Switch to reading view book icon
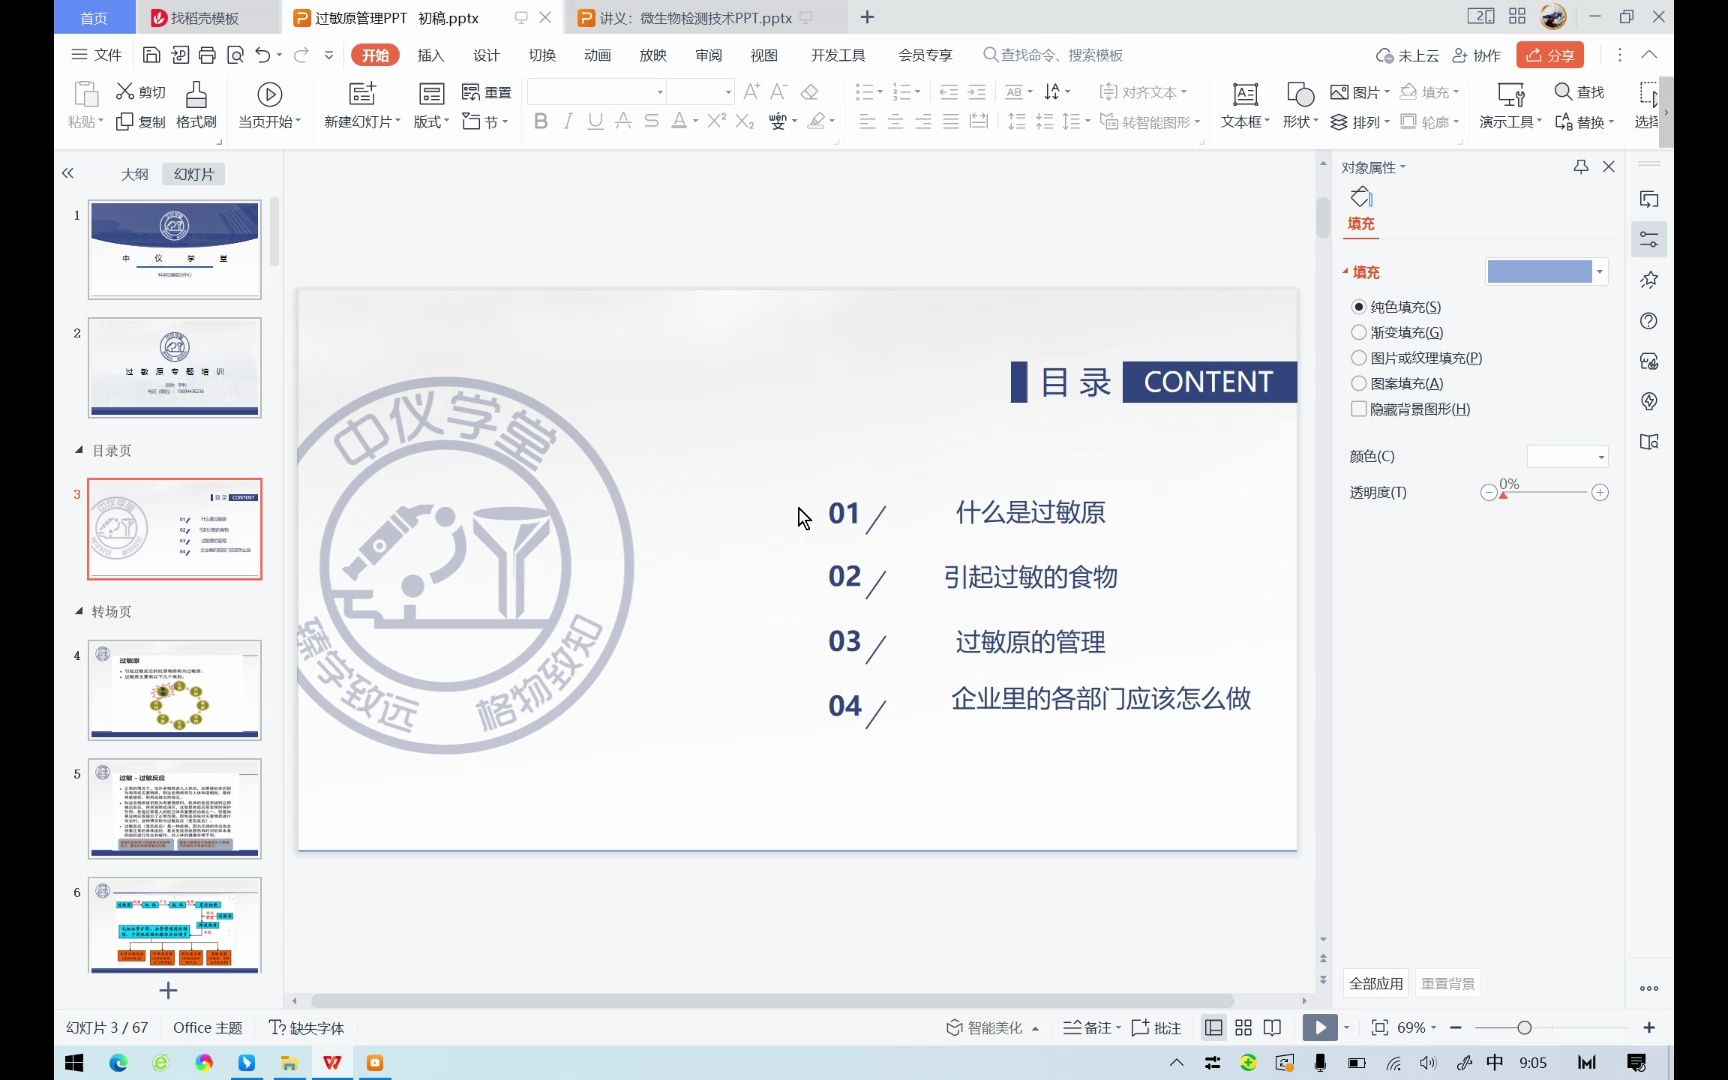Viewport: 1728px width, 1080px height. 1272,1027
